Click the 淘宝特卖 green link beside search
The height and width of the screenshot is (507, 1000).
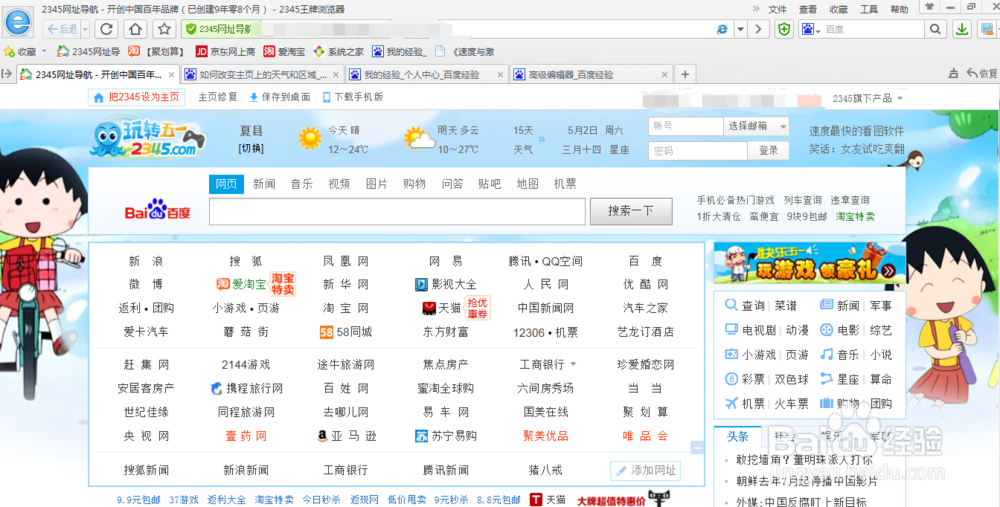point(855,217)
